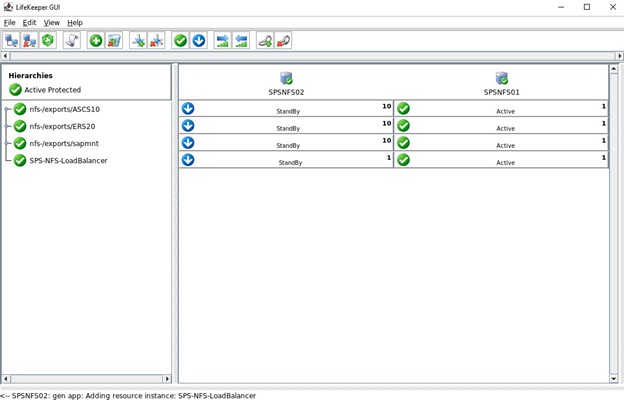Select the nfs-/exports/ERS20 hierarchy

coord(62,126)
